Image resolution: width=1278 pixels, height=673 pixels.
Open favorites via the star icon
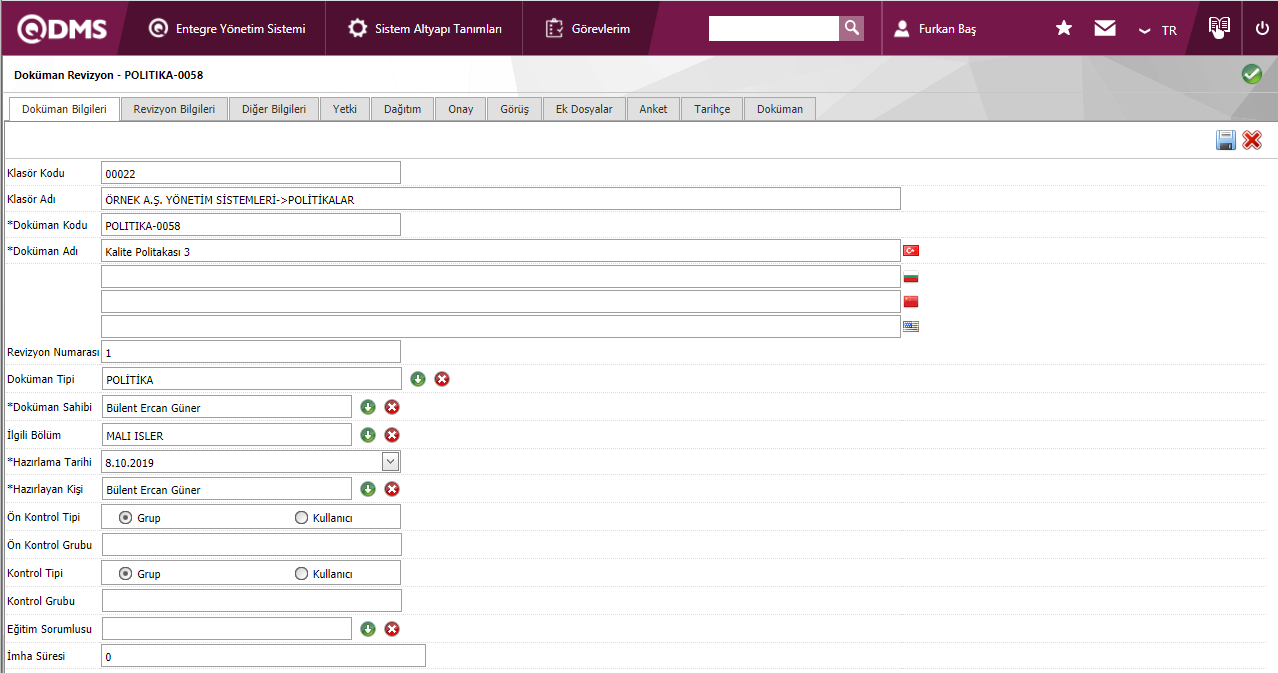click(x=1064, y=29)
